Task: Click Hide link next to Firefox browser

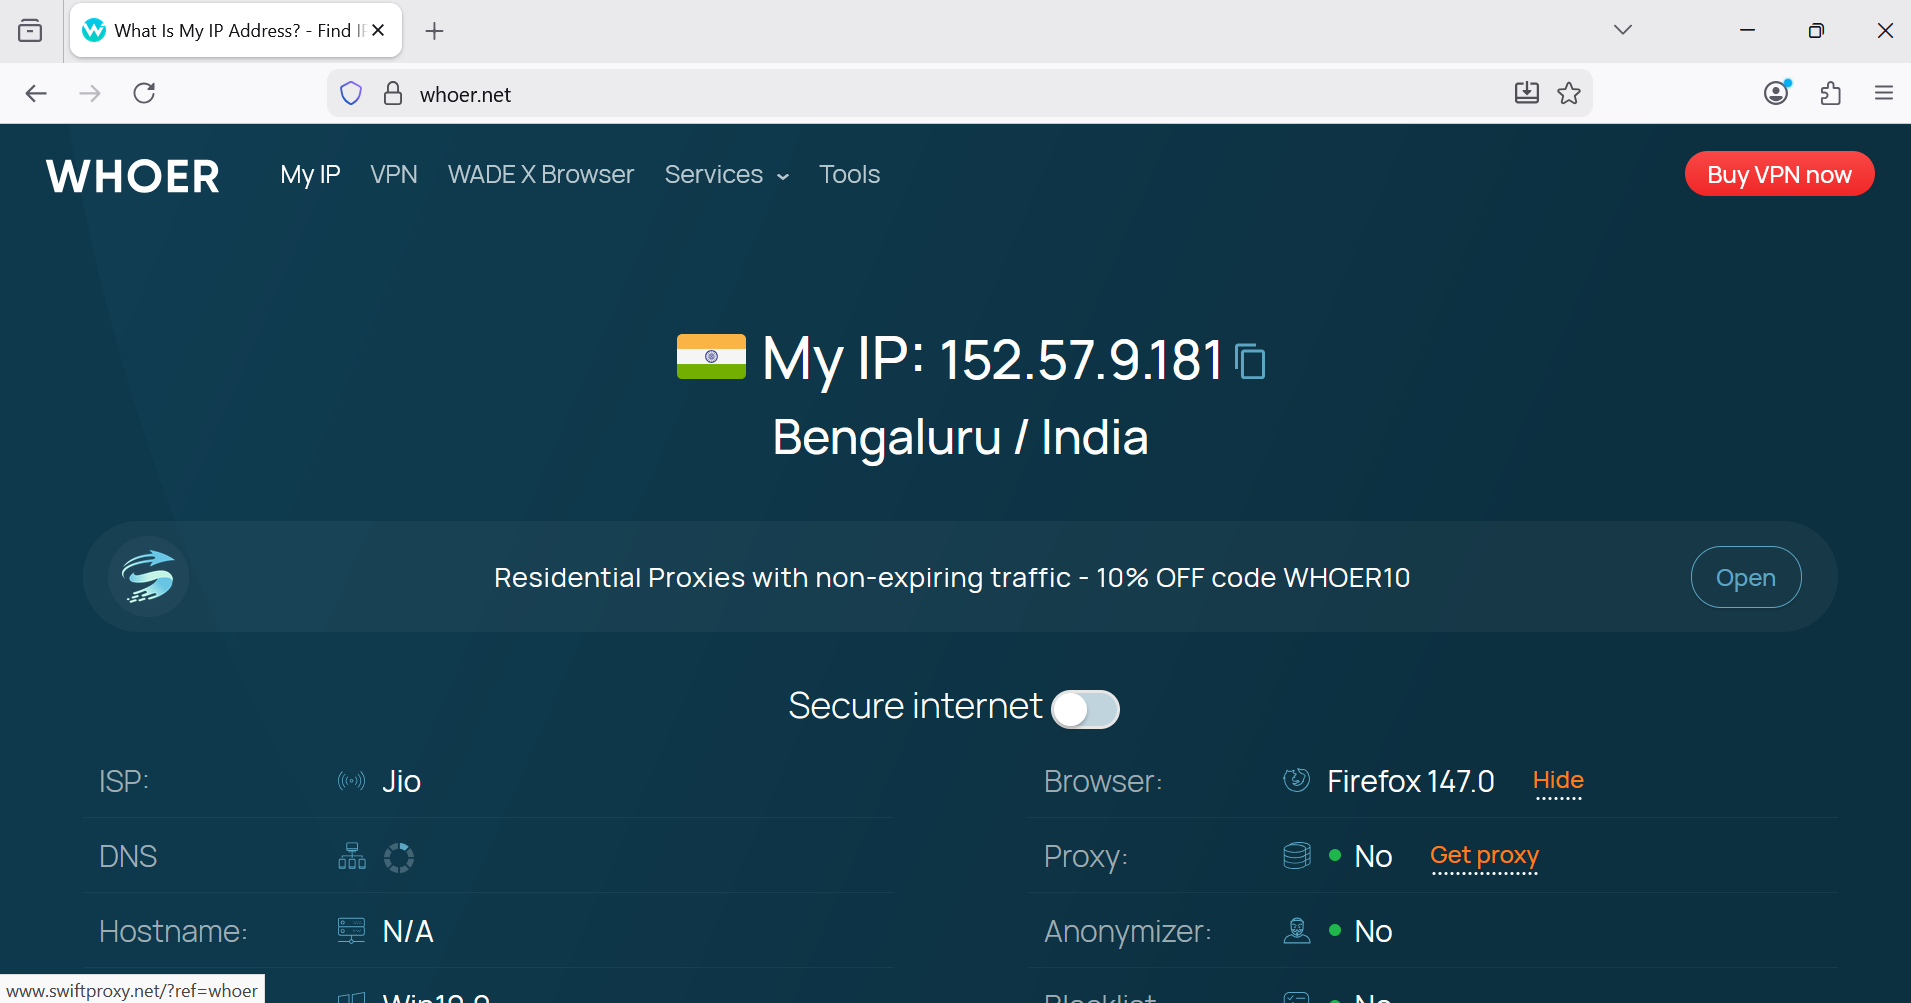Action: (1557, 780)
